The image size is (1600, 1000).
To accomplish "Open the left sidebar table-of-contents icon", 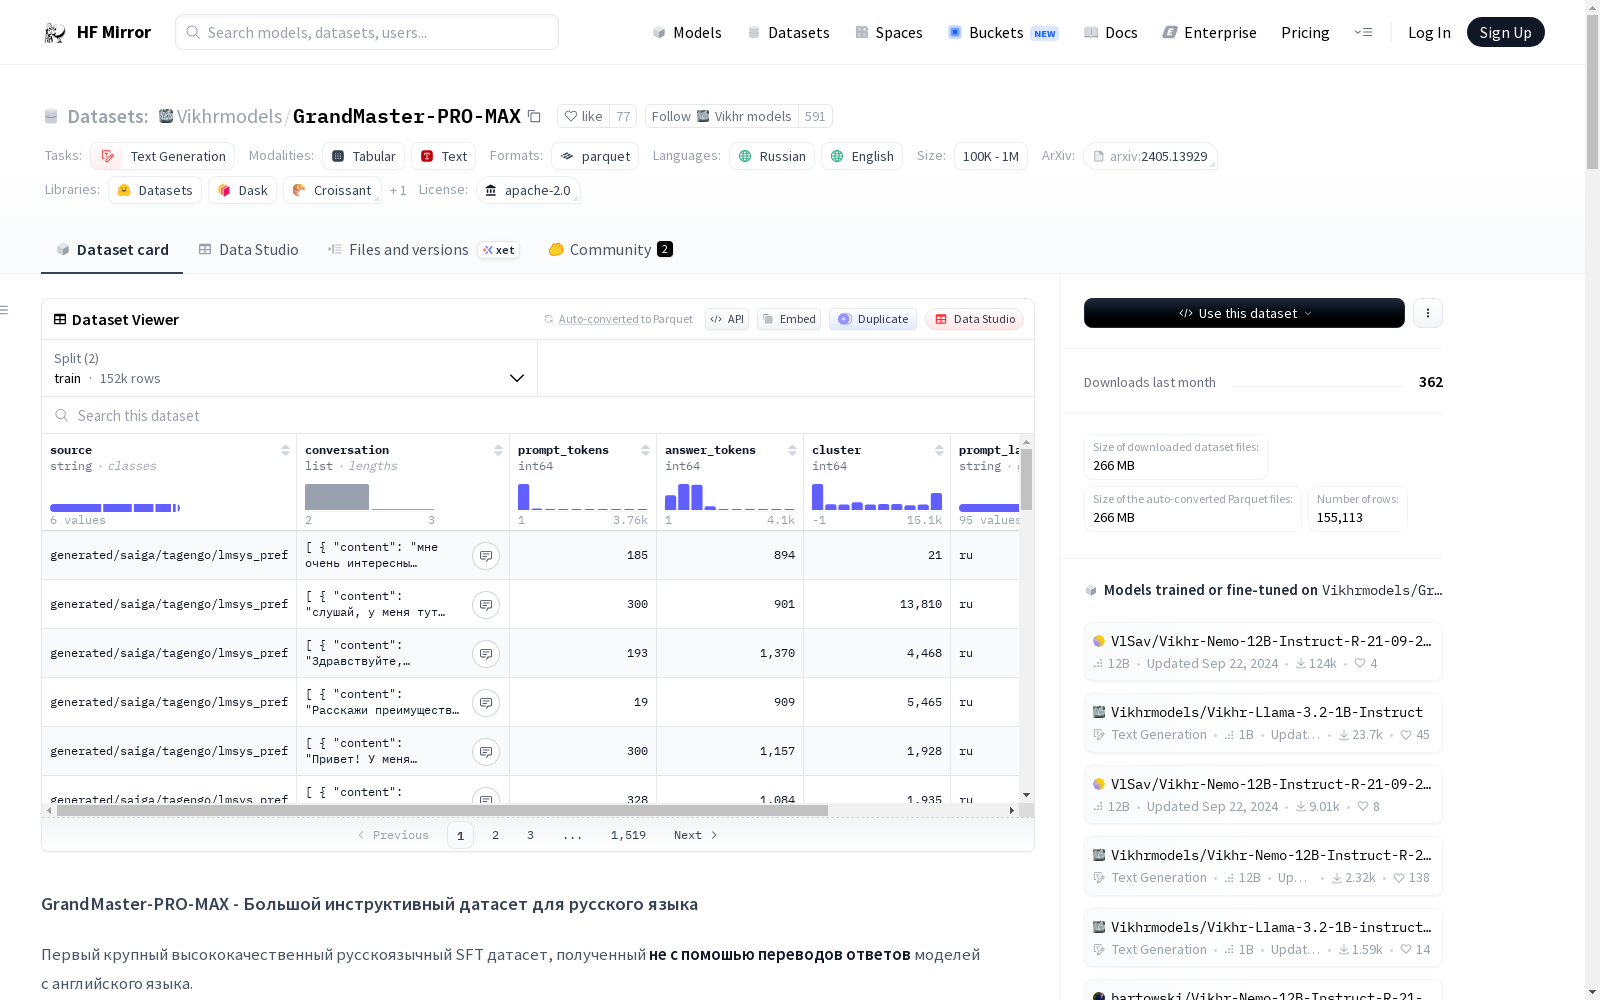I will point(5,310).
